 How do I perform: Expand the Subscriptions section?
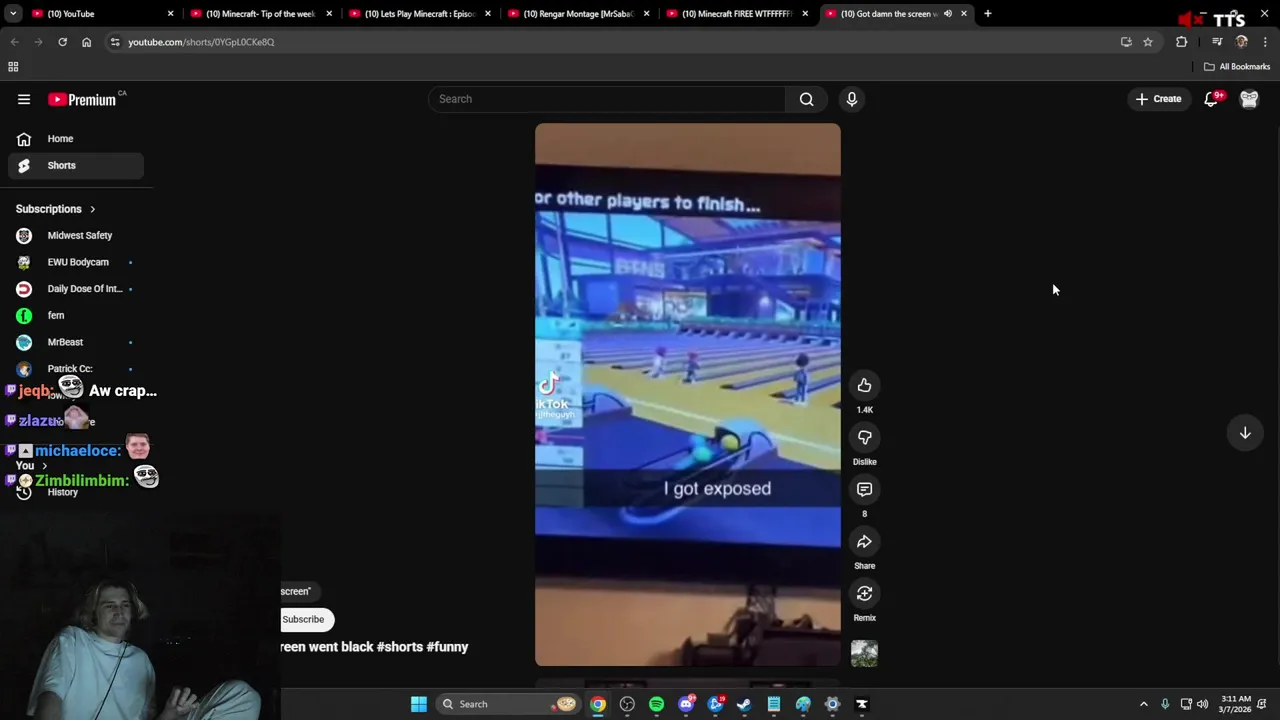[x=56, y=209]
